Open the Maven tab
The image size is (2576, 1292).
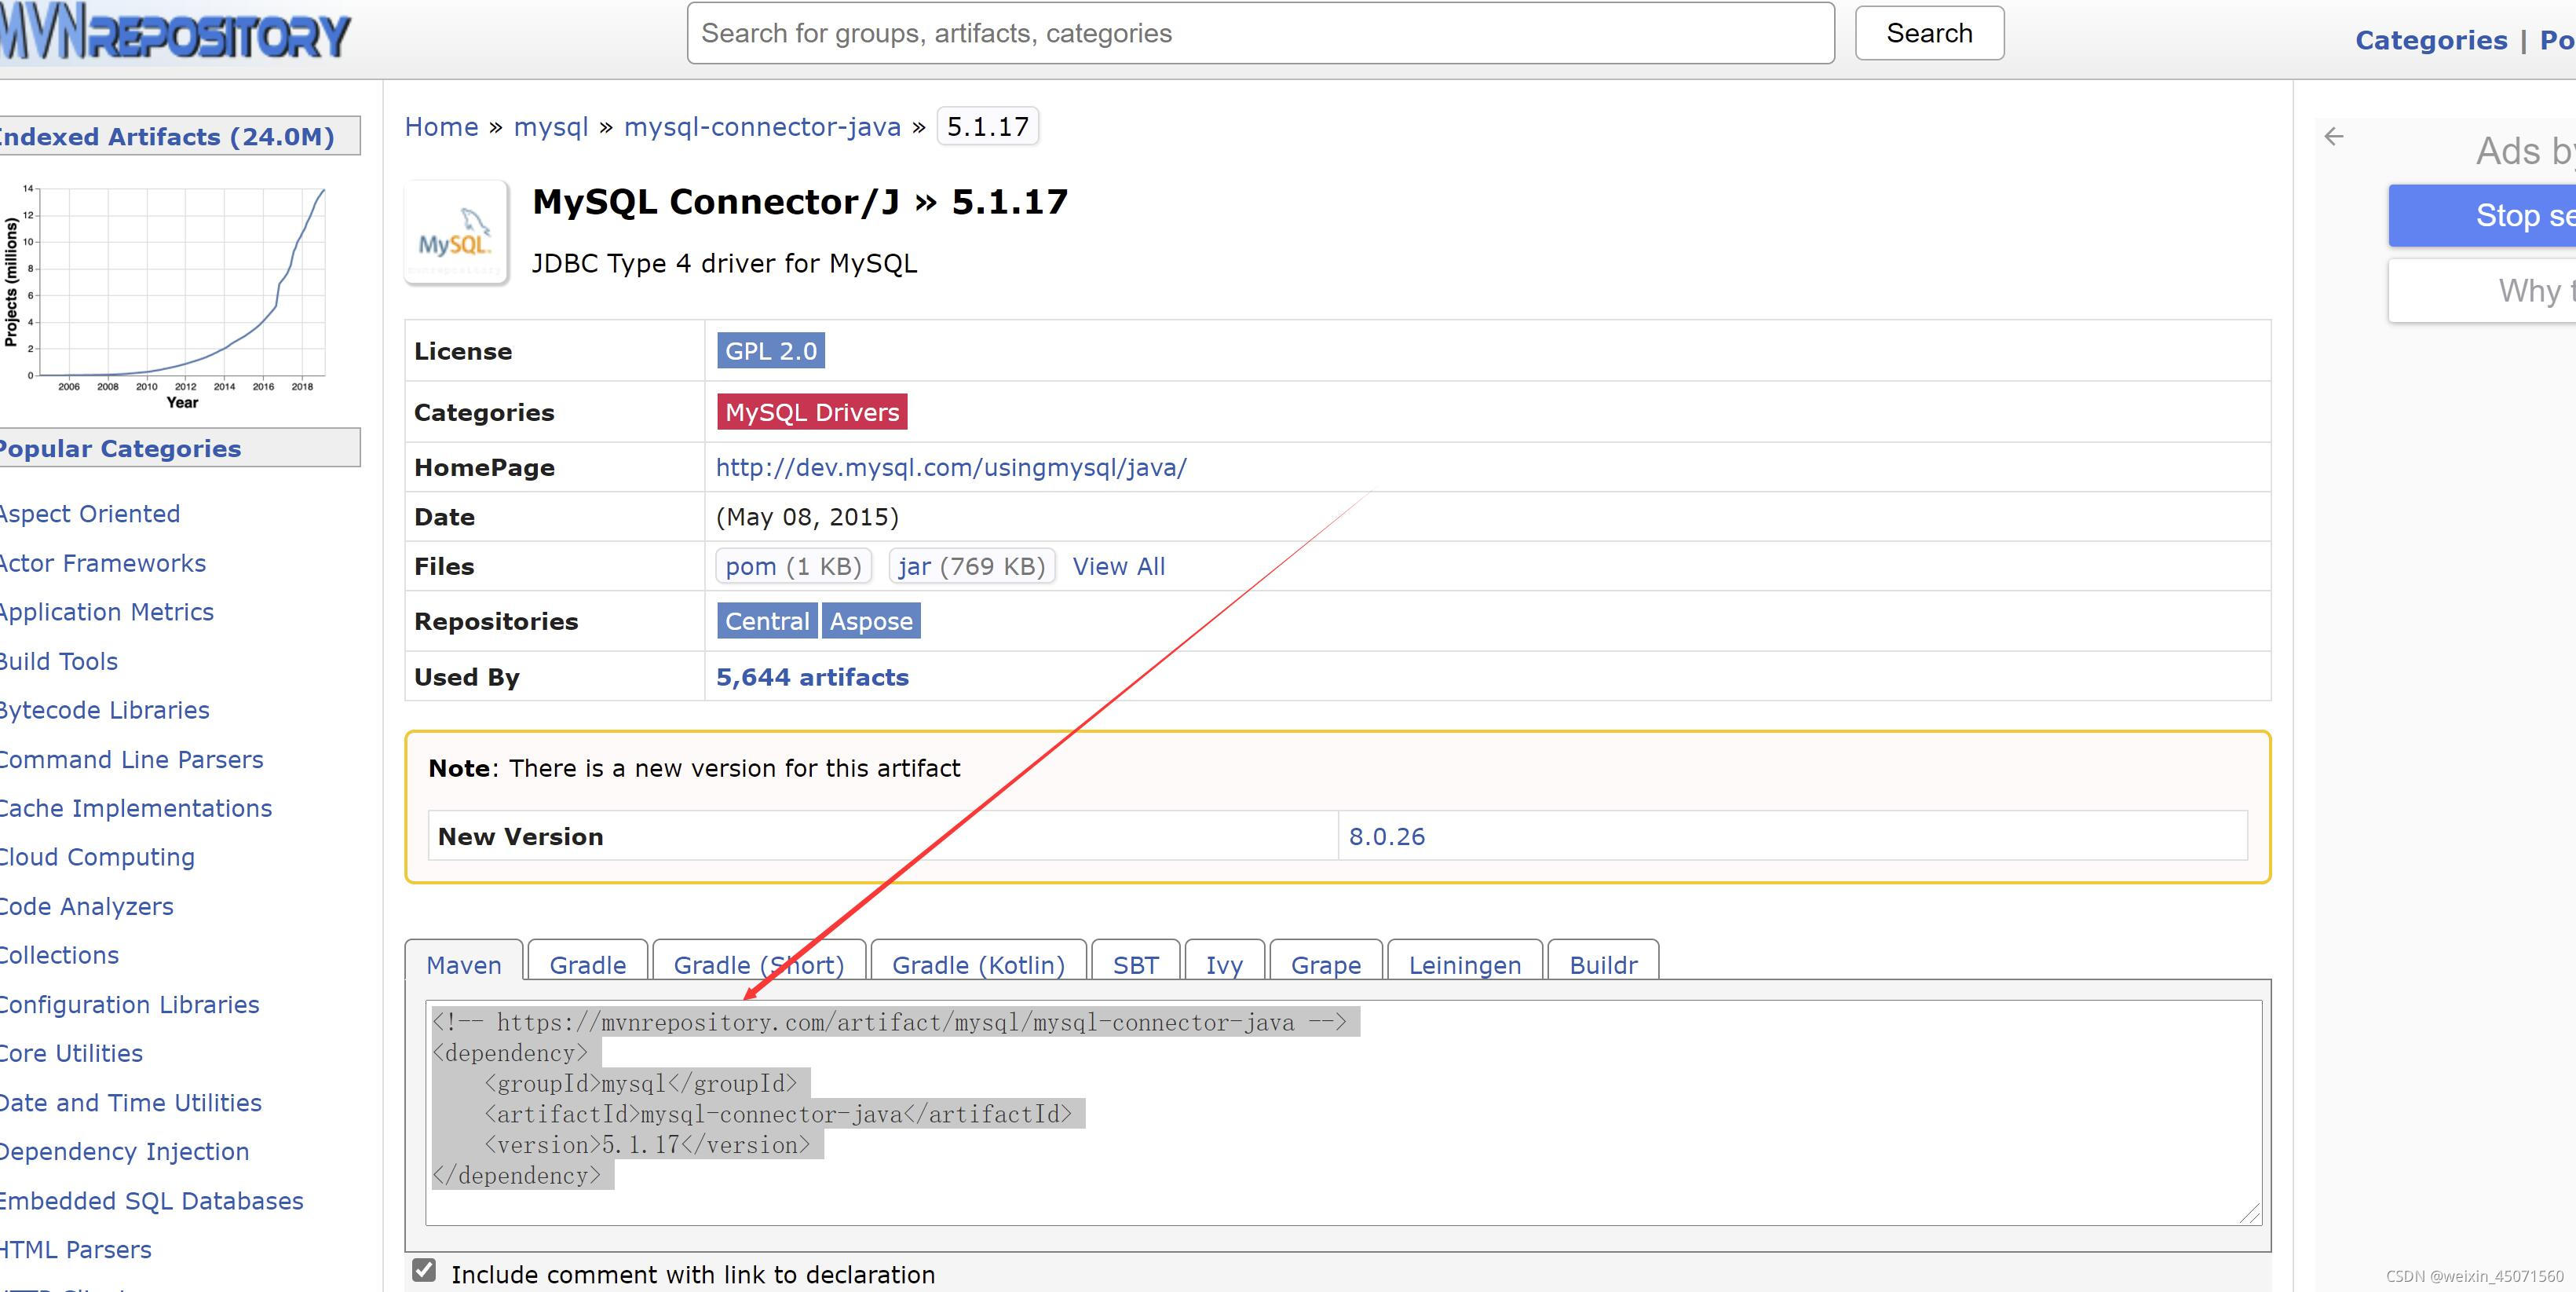pos(464,964)
